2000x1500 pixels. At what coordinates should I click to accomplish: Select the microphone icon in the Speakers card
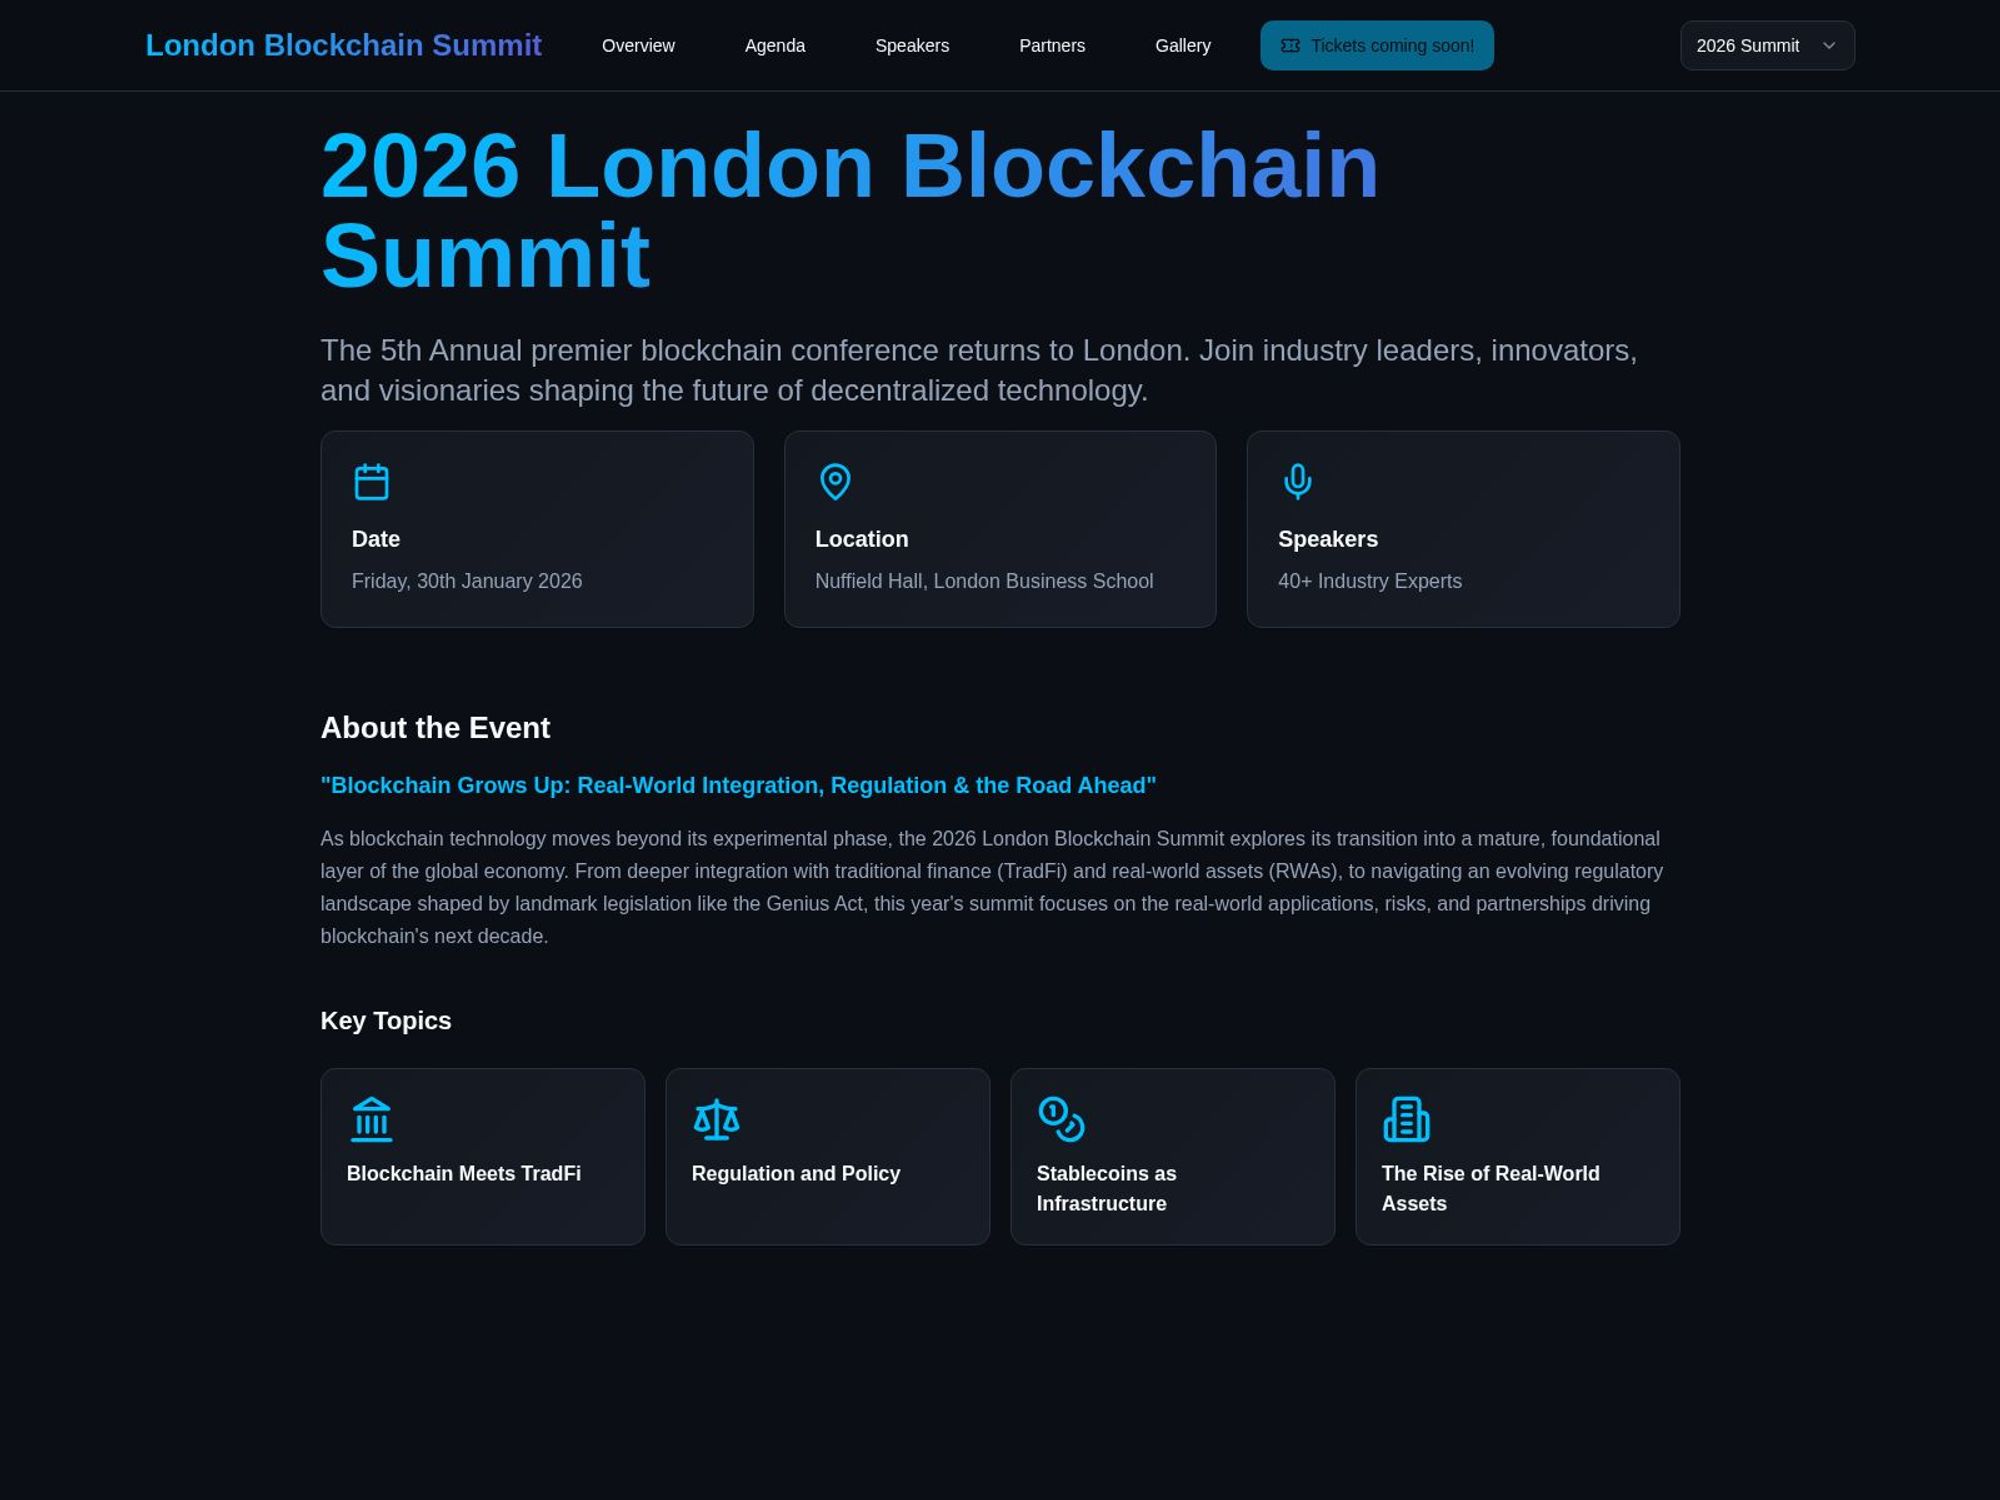(x=1297, y=481)
